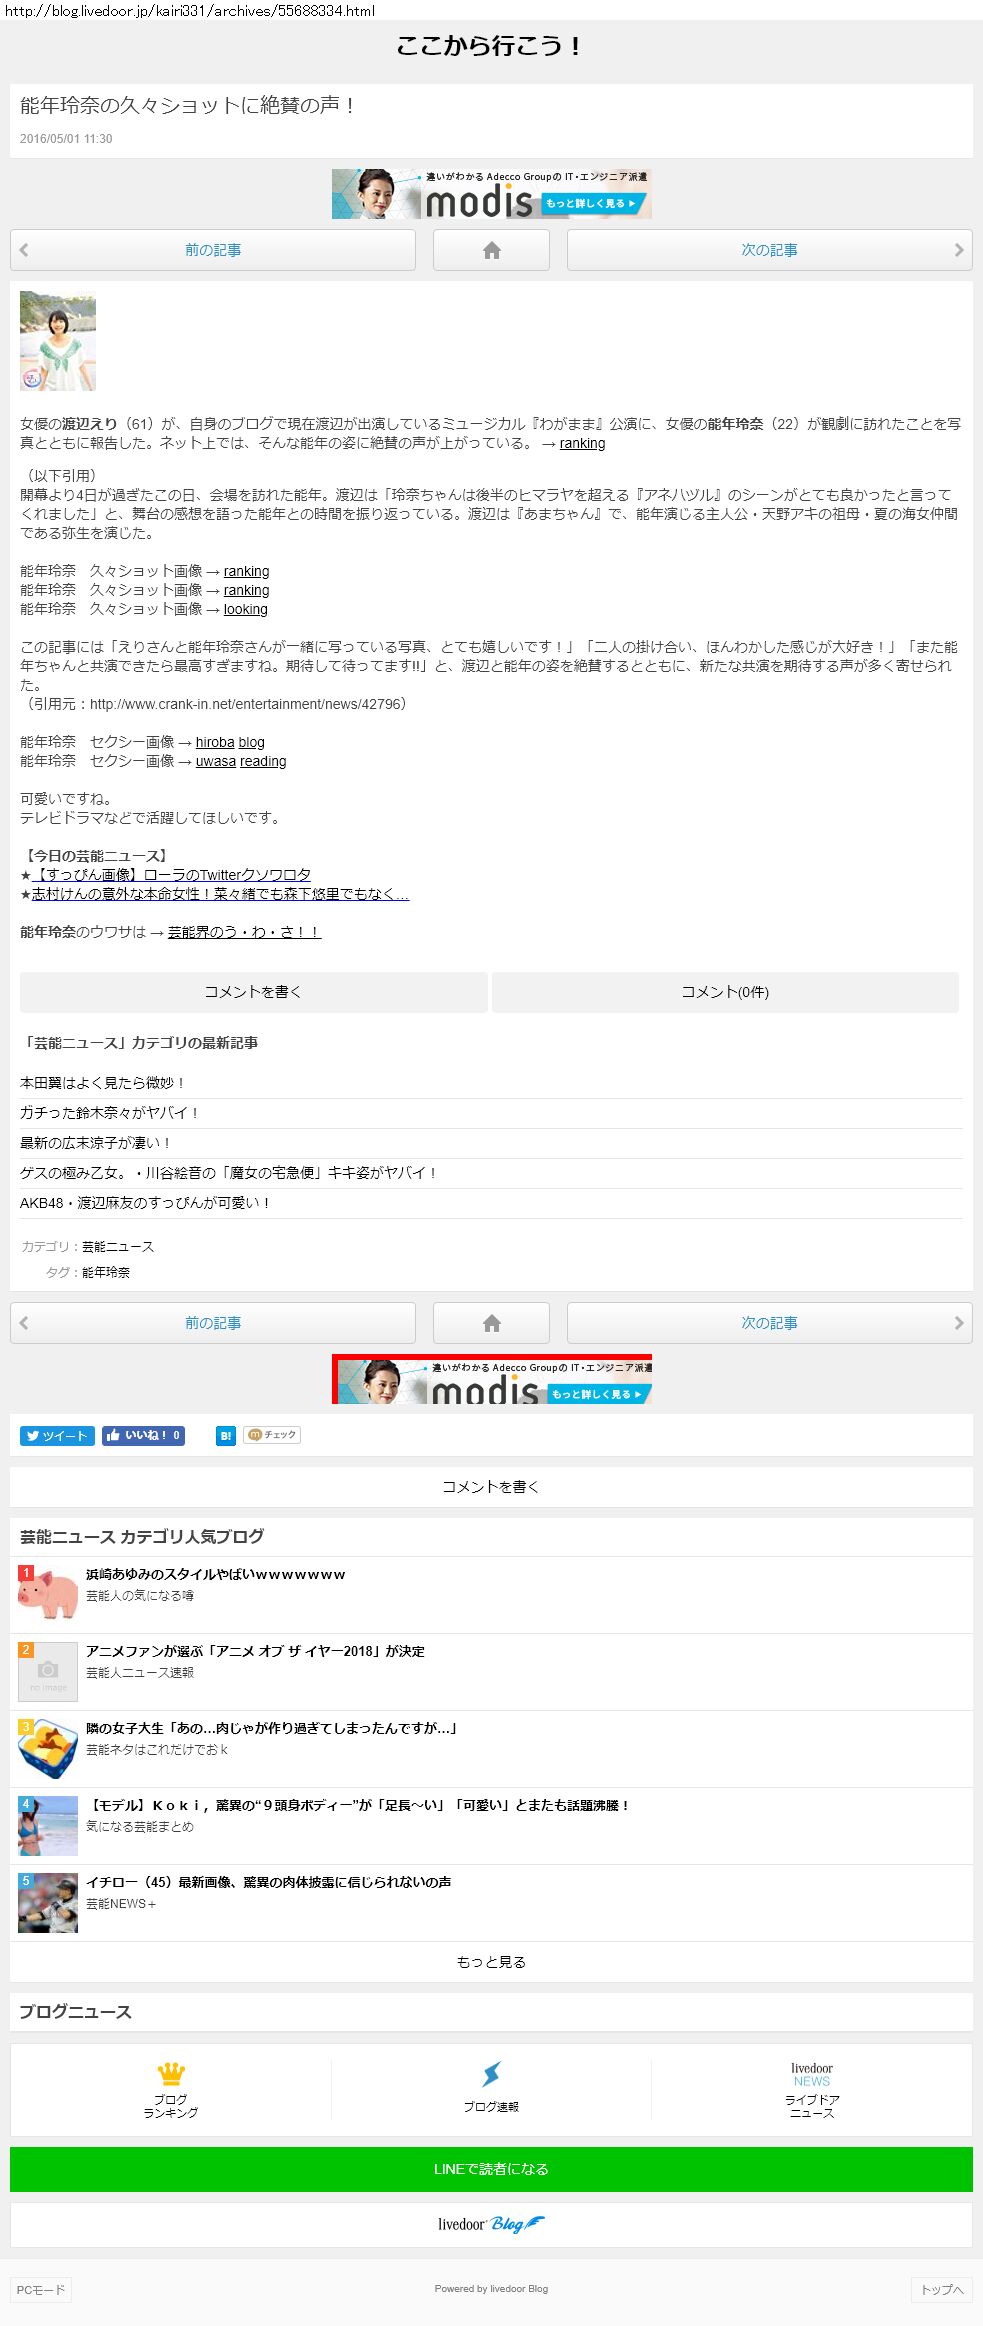The image size is (983, 2326).
Task: Open コメント(0件) button
Action: [725, 992]
